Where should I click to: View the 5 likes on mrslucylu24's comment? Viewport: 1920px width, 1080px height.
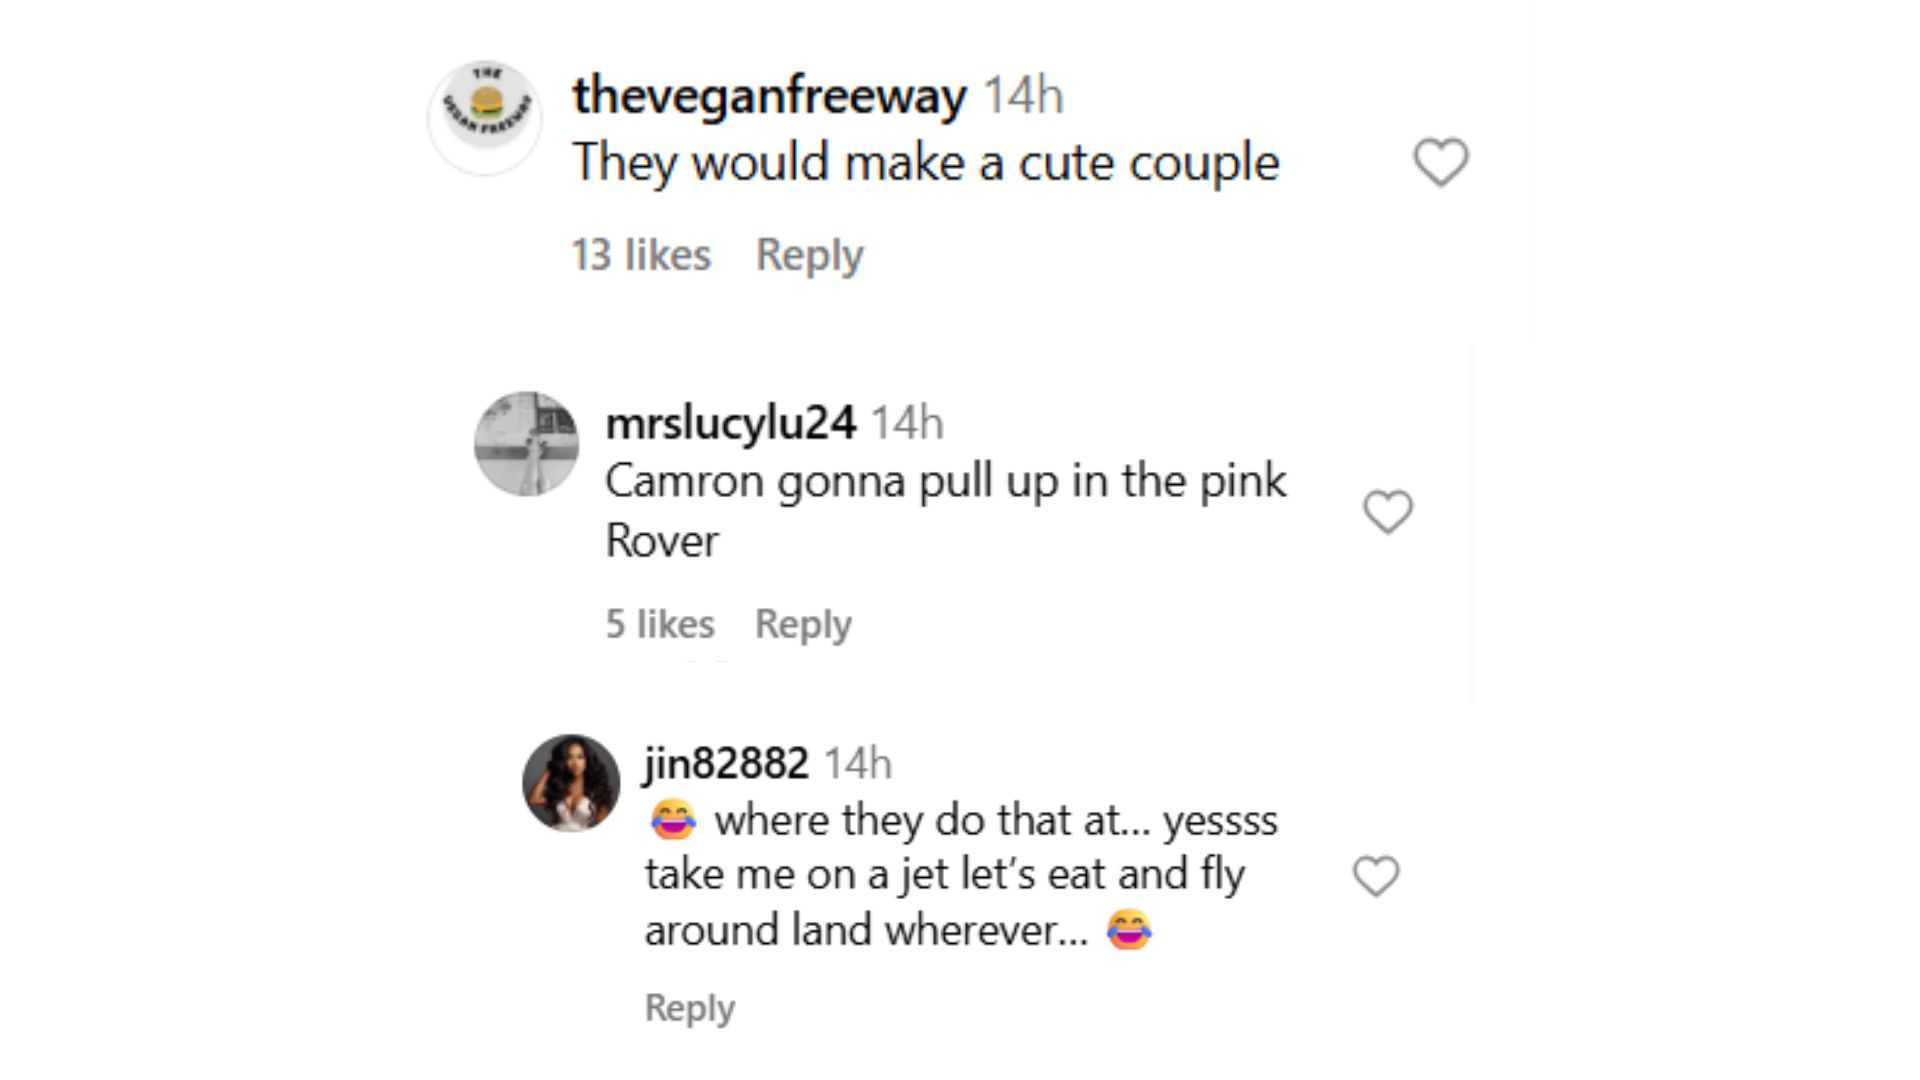pos(660,624)
